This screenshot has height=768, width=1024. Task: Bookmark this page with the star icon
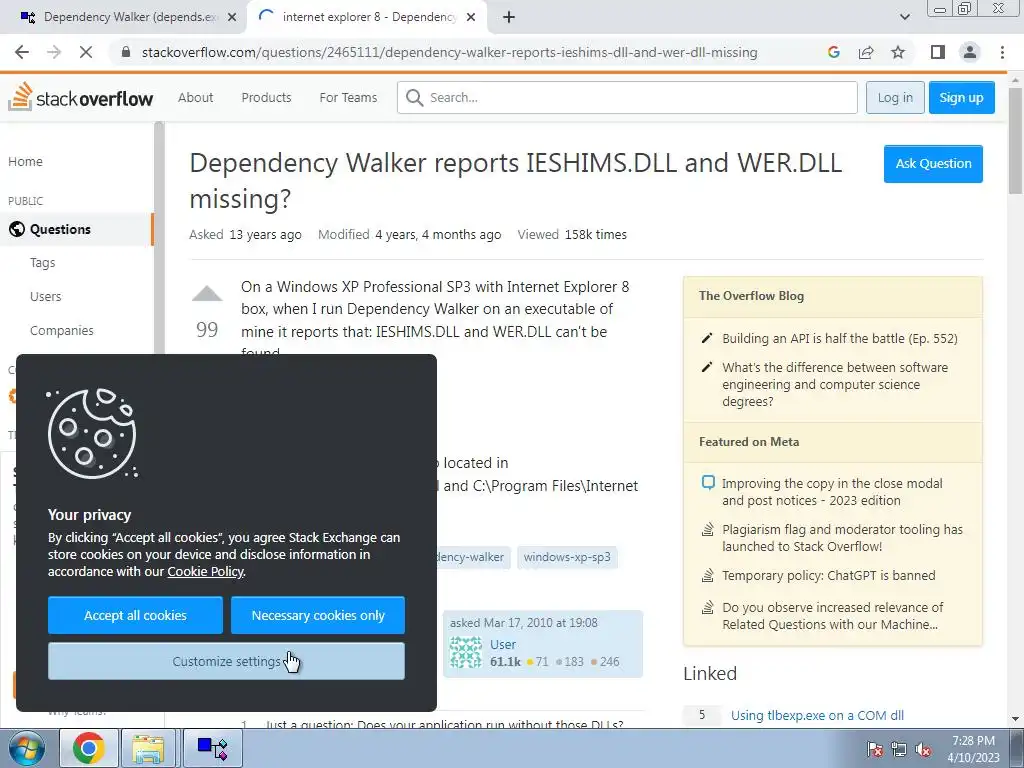[898, 52]
